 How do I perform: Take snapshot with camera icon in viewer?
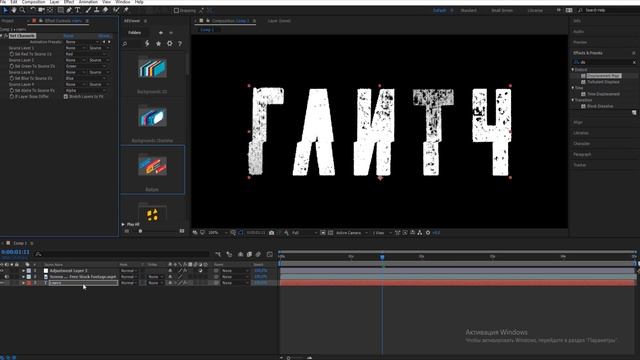[271, 233]
